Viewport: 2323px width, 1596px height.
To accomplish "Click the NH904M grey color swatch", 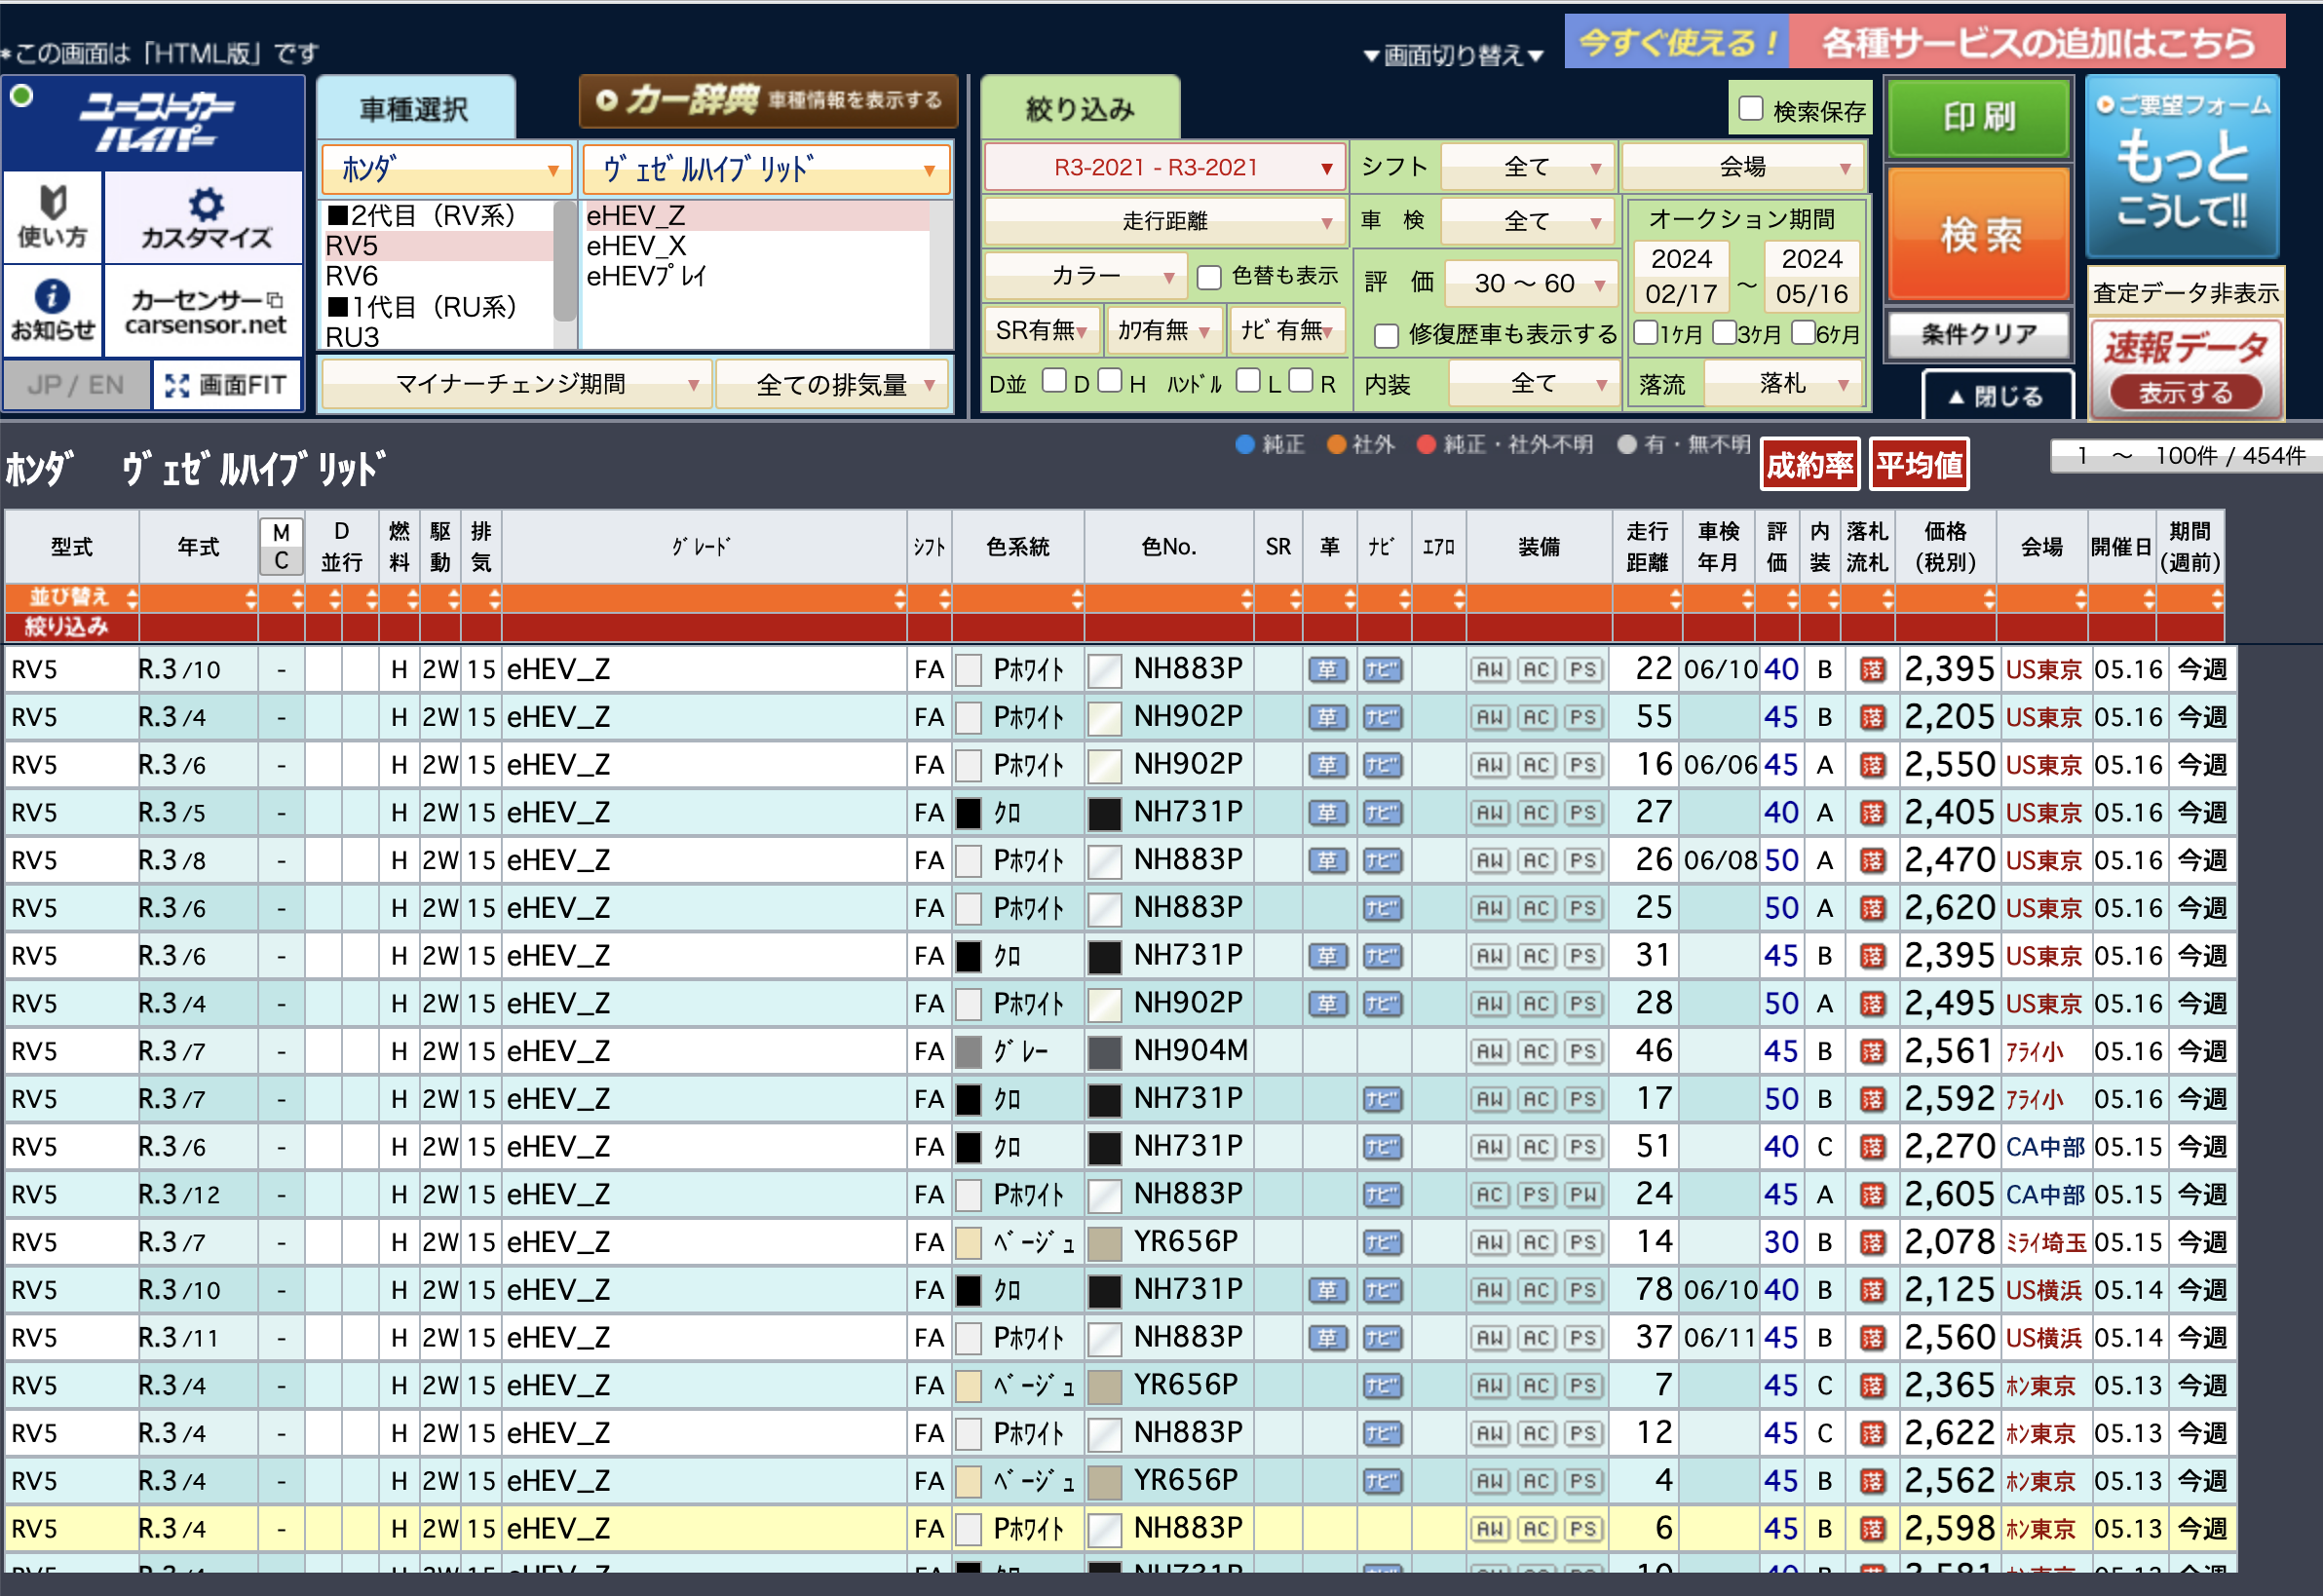I will 1103,1053.
